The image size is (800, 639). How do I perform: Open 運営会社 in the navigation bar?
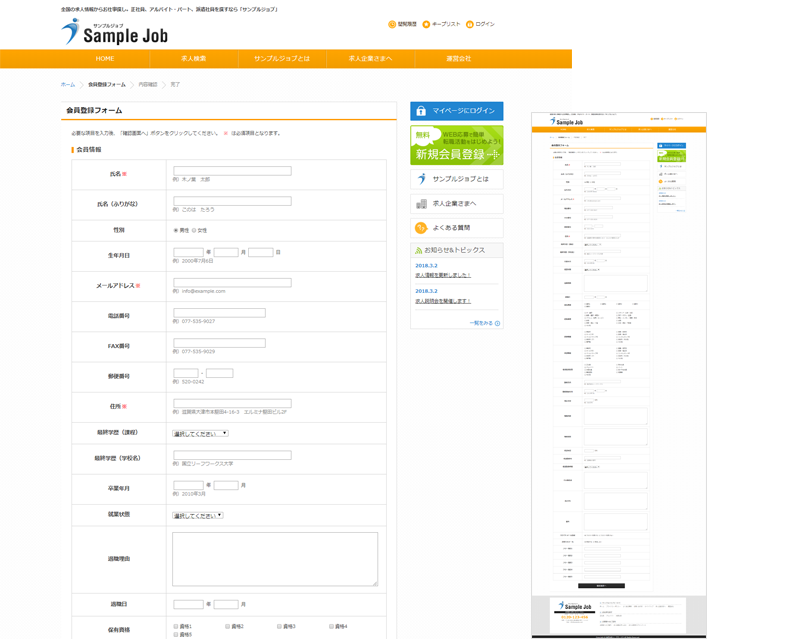459,59
